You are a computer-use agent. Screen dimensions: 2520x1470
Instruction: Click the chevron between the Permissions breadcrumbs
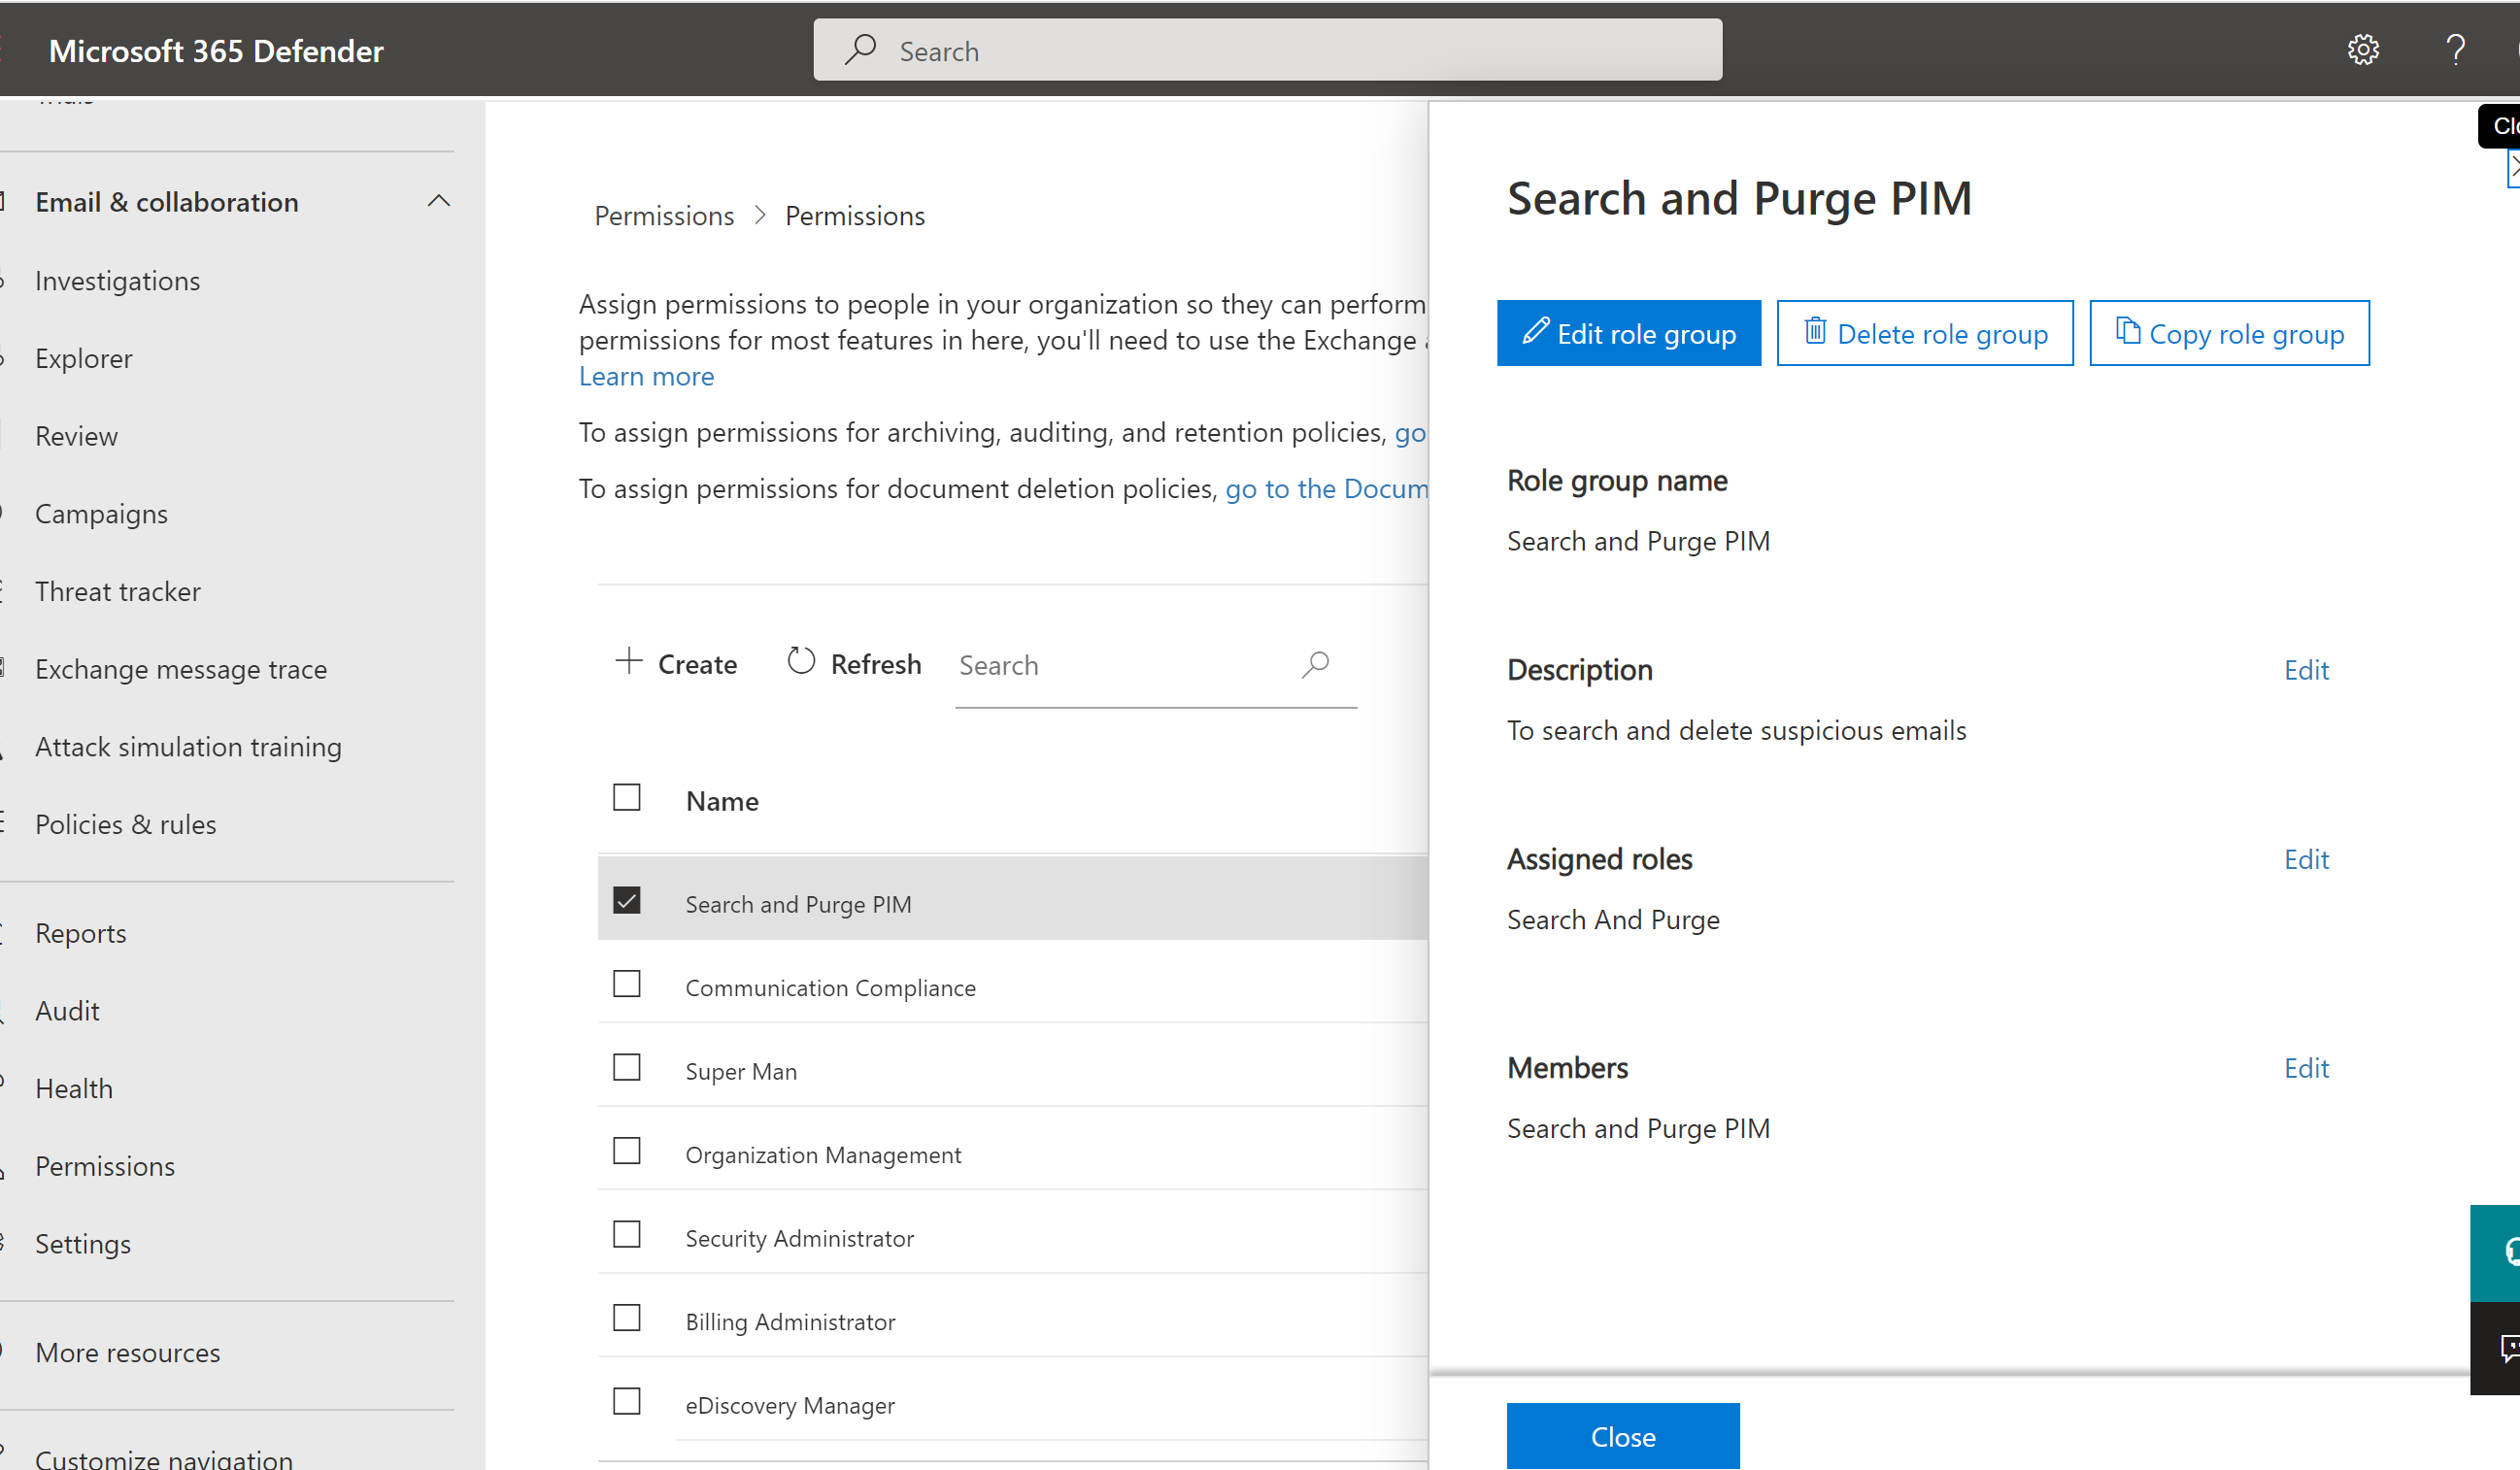pos(760,215)
